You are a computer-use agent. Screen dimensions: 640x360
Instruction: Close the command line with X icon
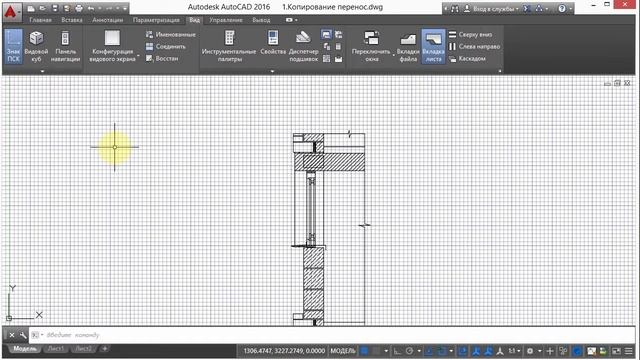coord(12,335)
